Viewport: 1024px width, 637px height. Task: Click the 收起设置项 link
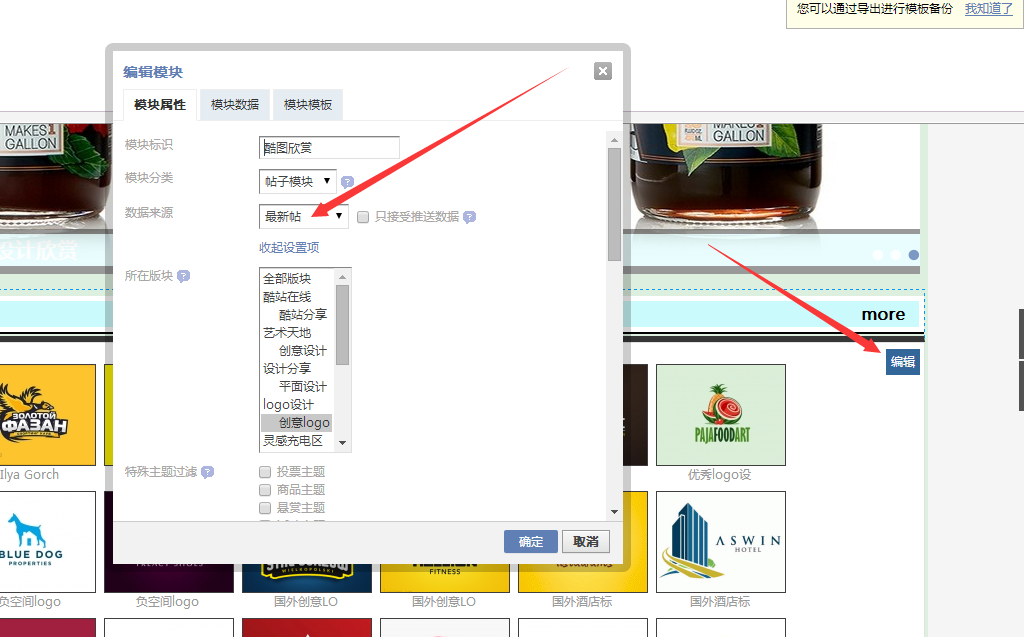[x=289, y=248]
